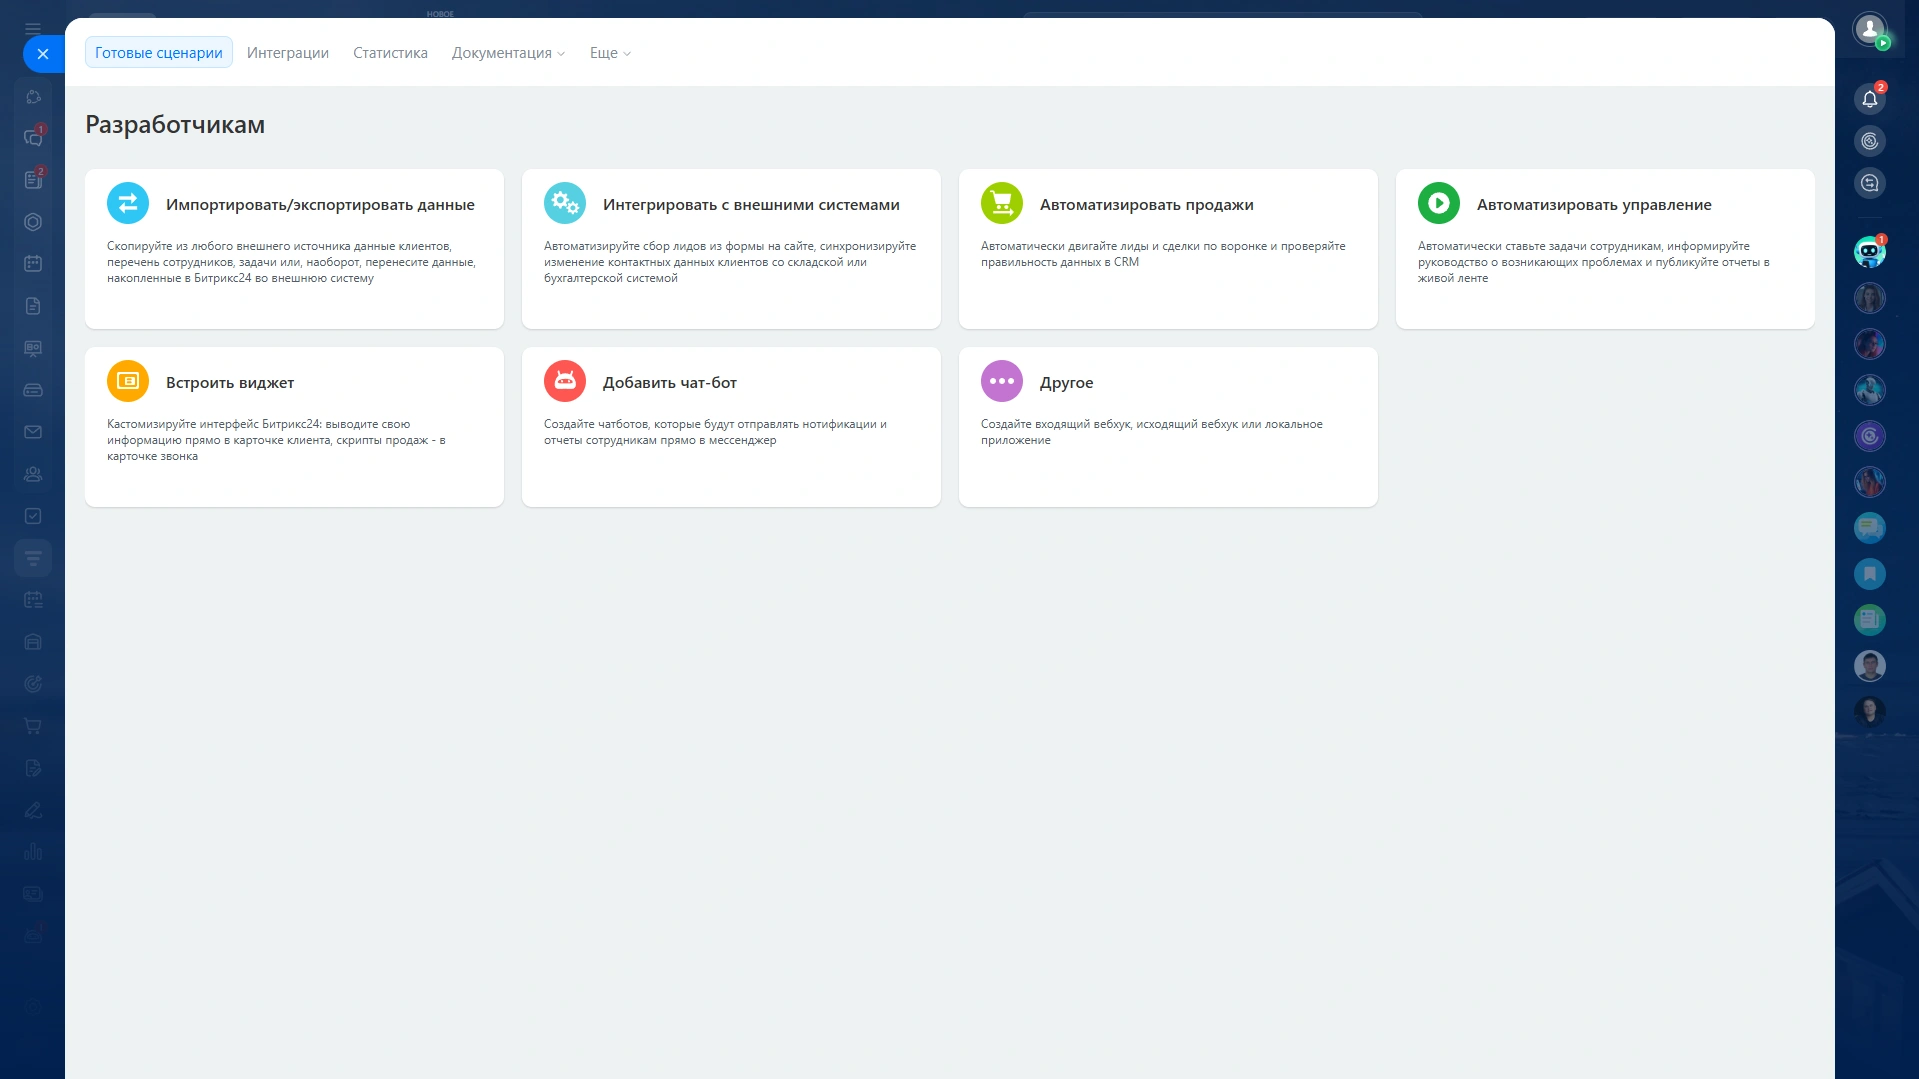Open the shopping cart icon in left sidebar

click(33, 726)
